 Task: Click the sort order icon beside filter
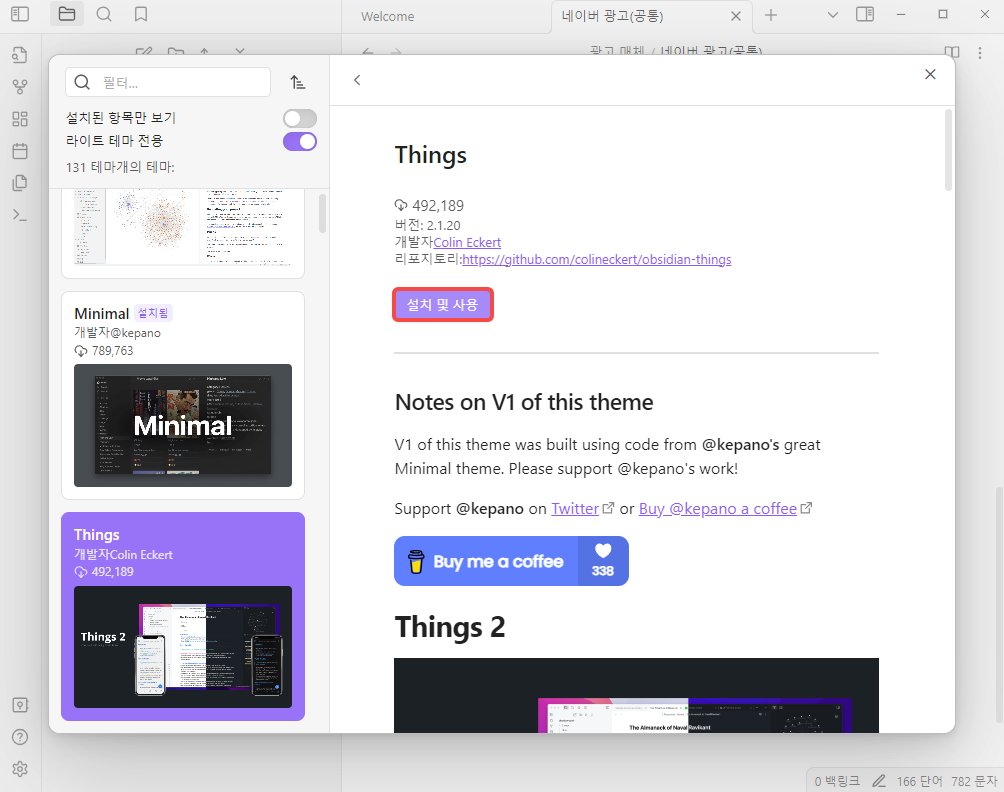[297, 82]
